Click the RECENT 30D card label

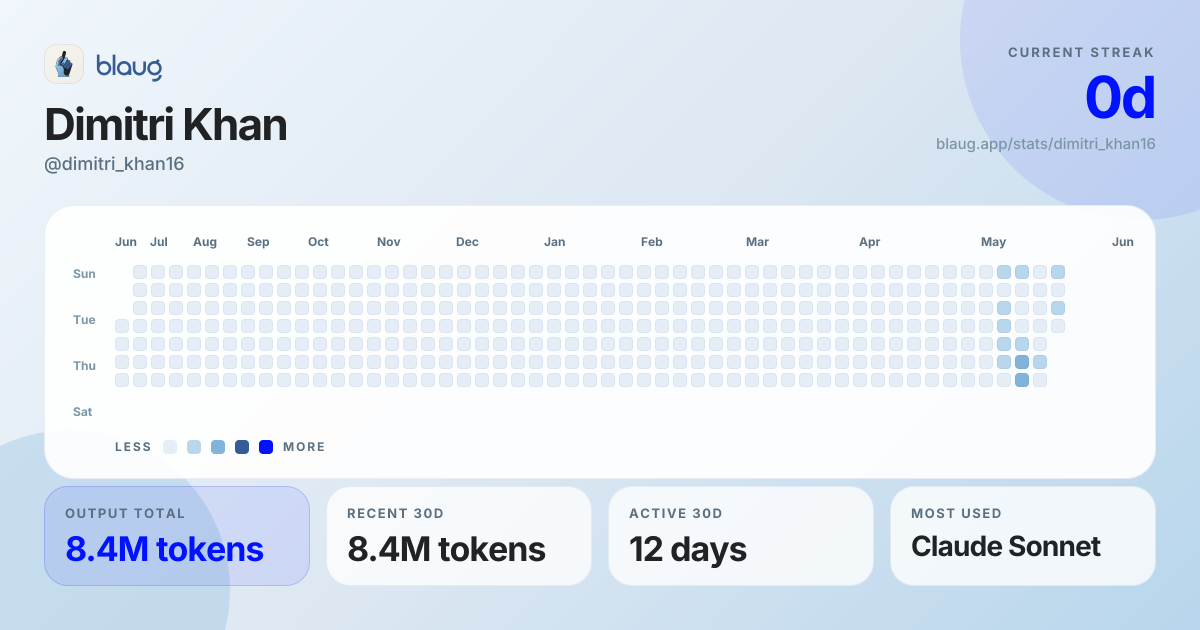pos(395,514)
